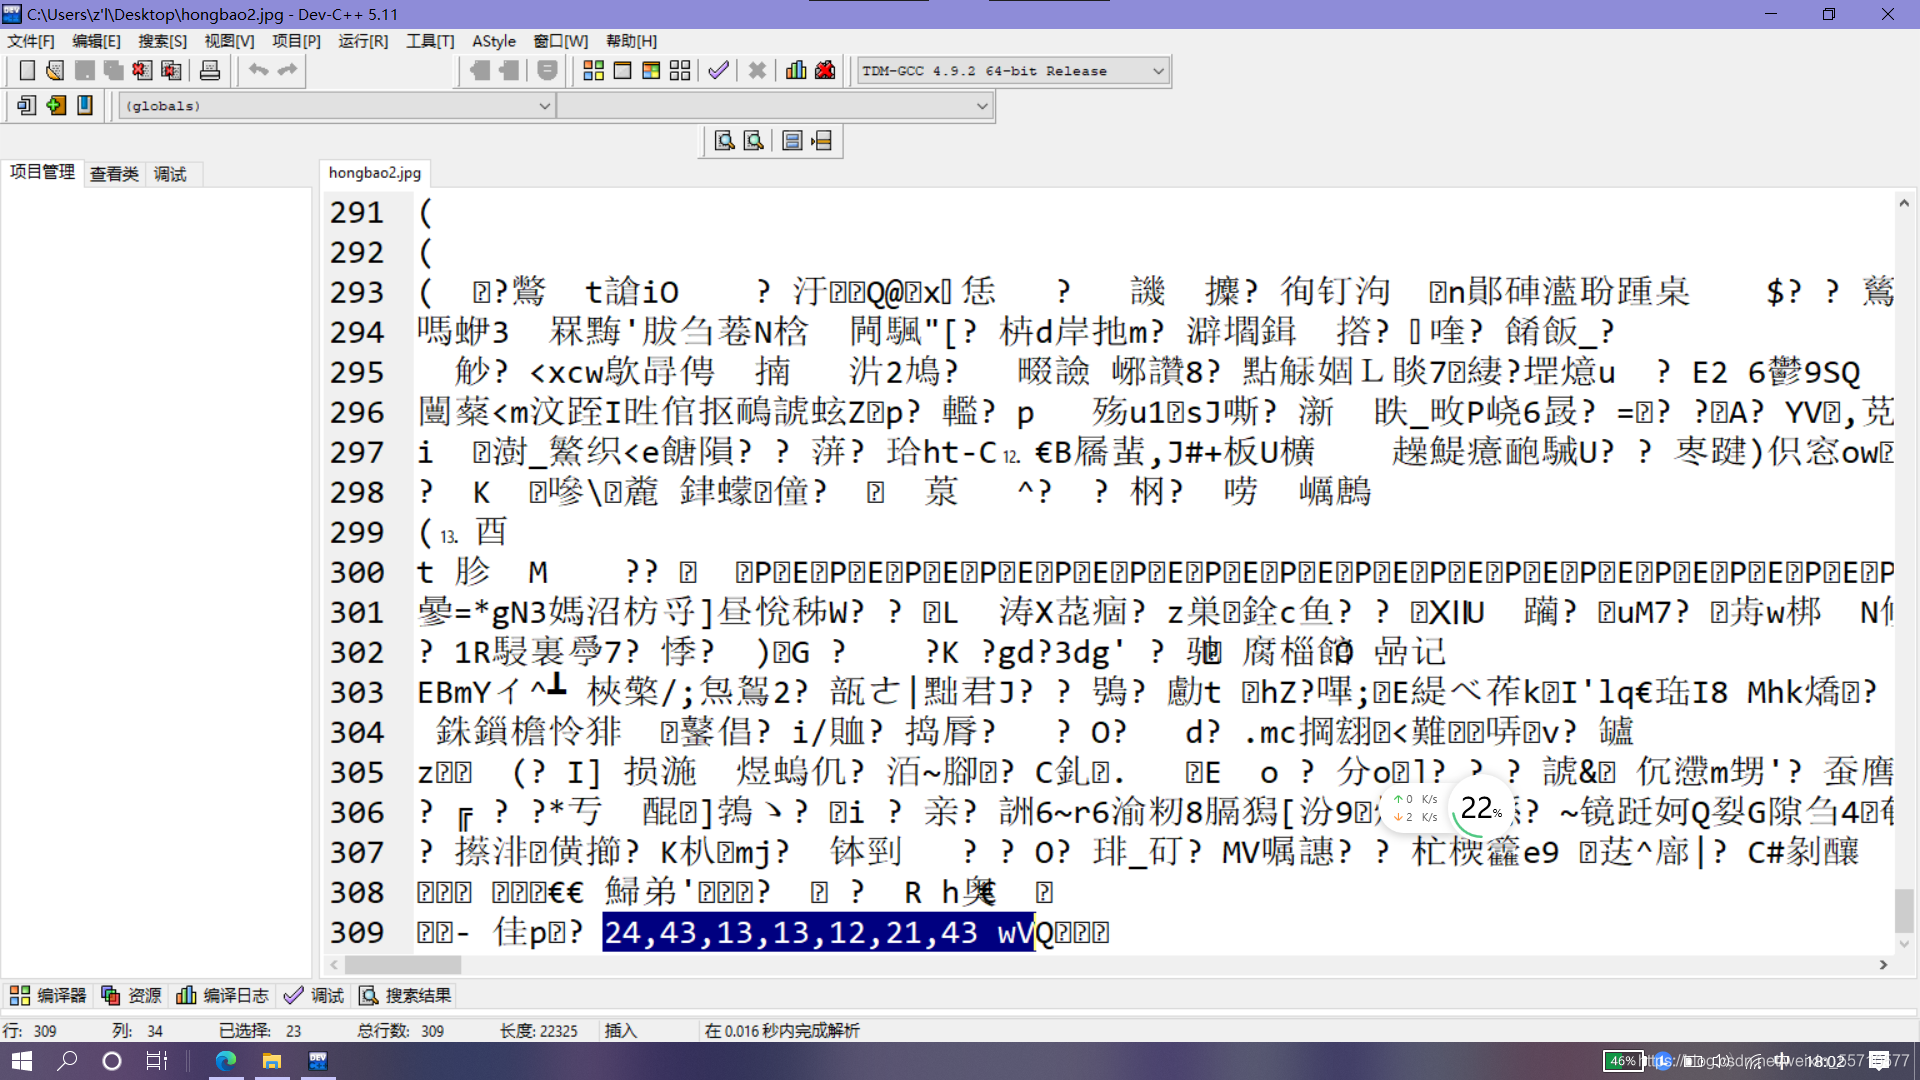1920x1080 pixels.
Task: Click the Close file red X icon
Action: (x=142, y=71)
